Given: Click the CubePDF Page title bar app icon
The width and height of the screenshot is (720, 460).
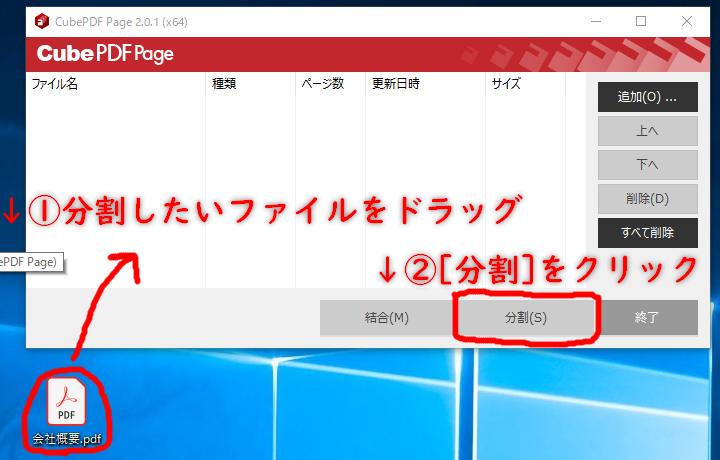Looking at the screenshot, I should (x=42, y=21).
